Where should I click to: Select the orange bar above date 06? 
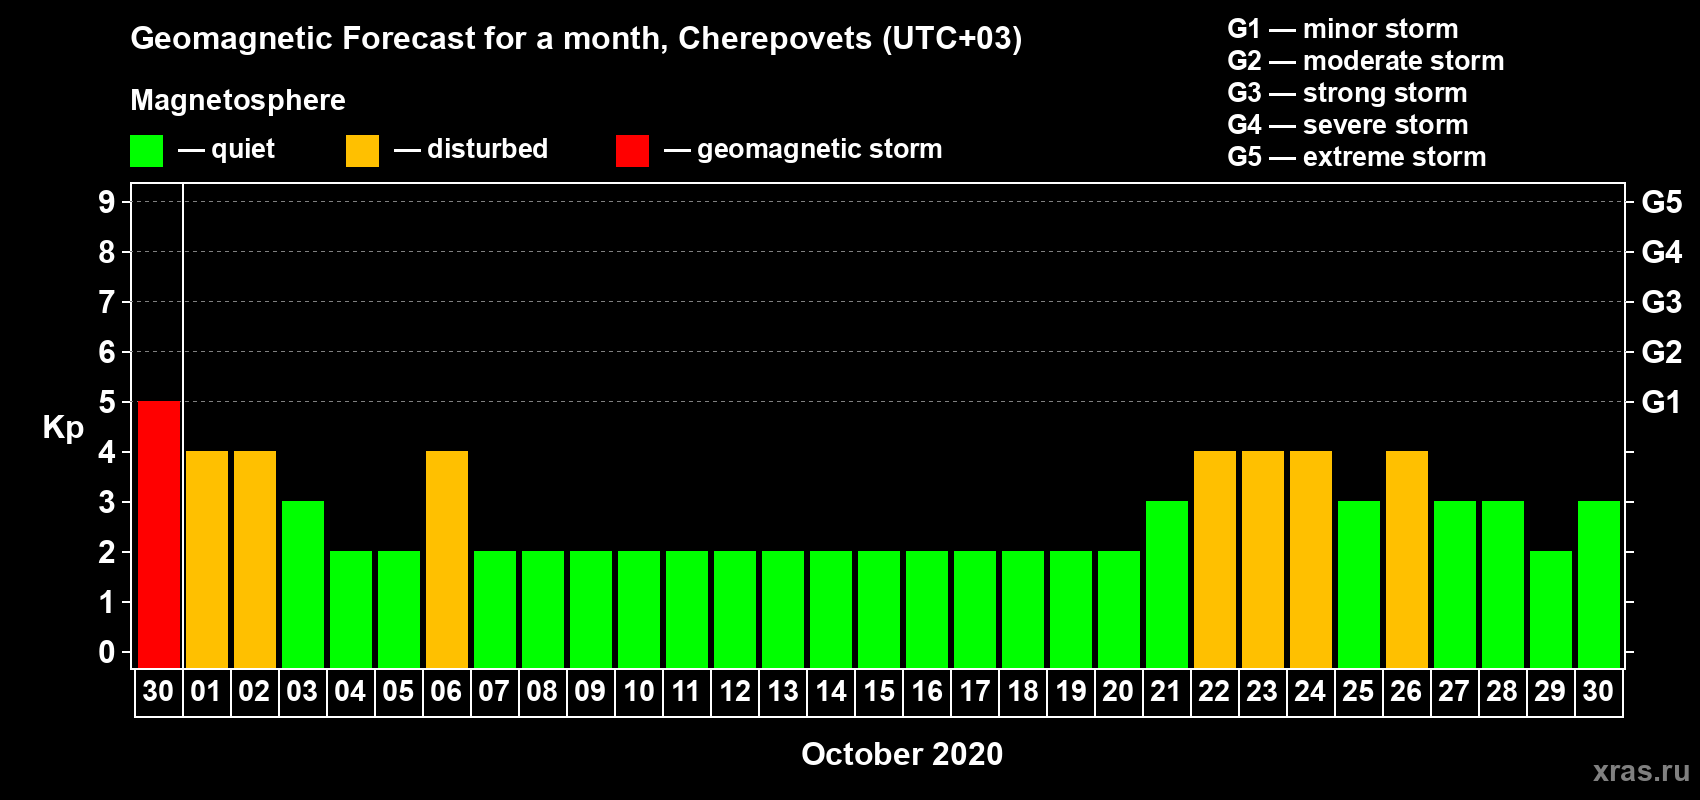tap(447, 560)
